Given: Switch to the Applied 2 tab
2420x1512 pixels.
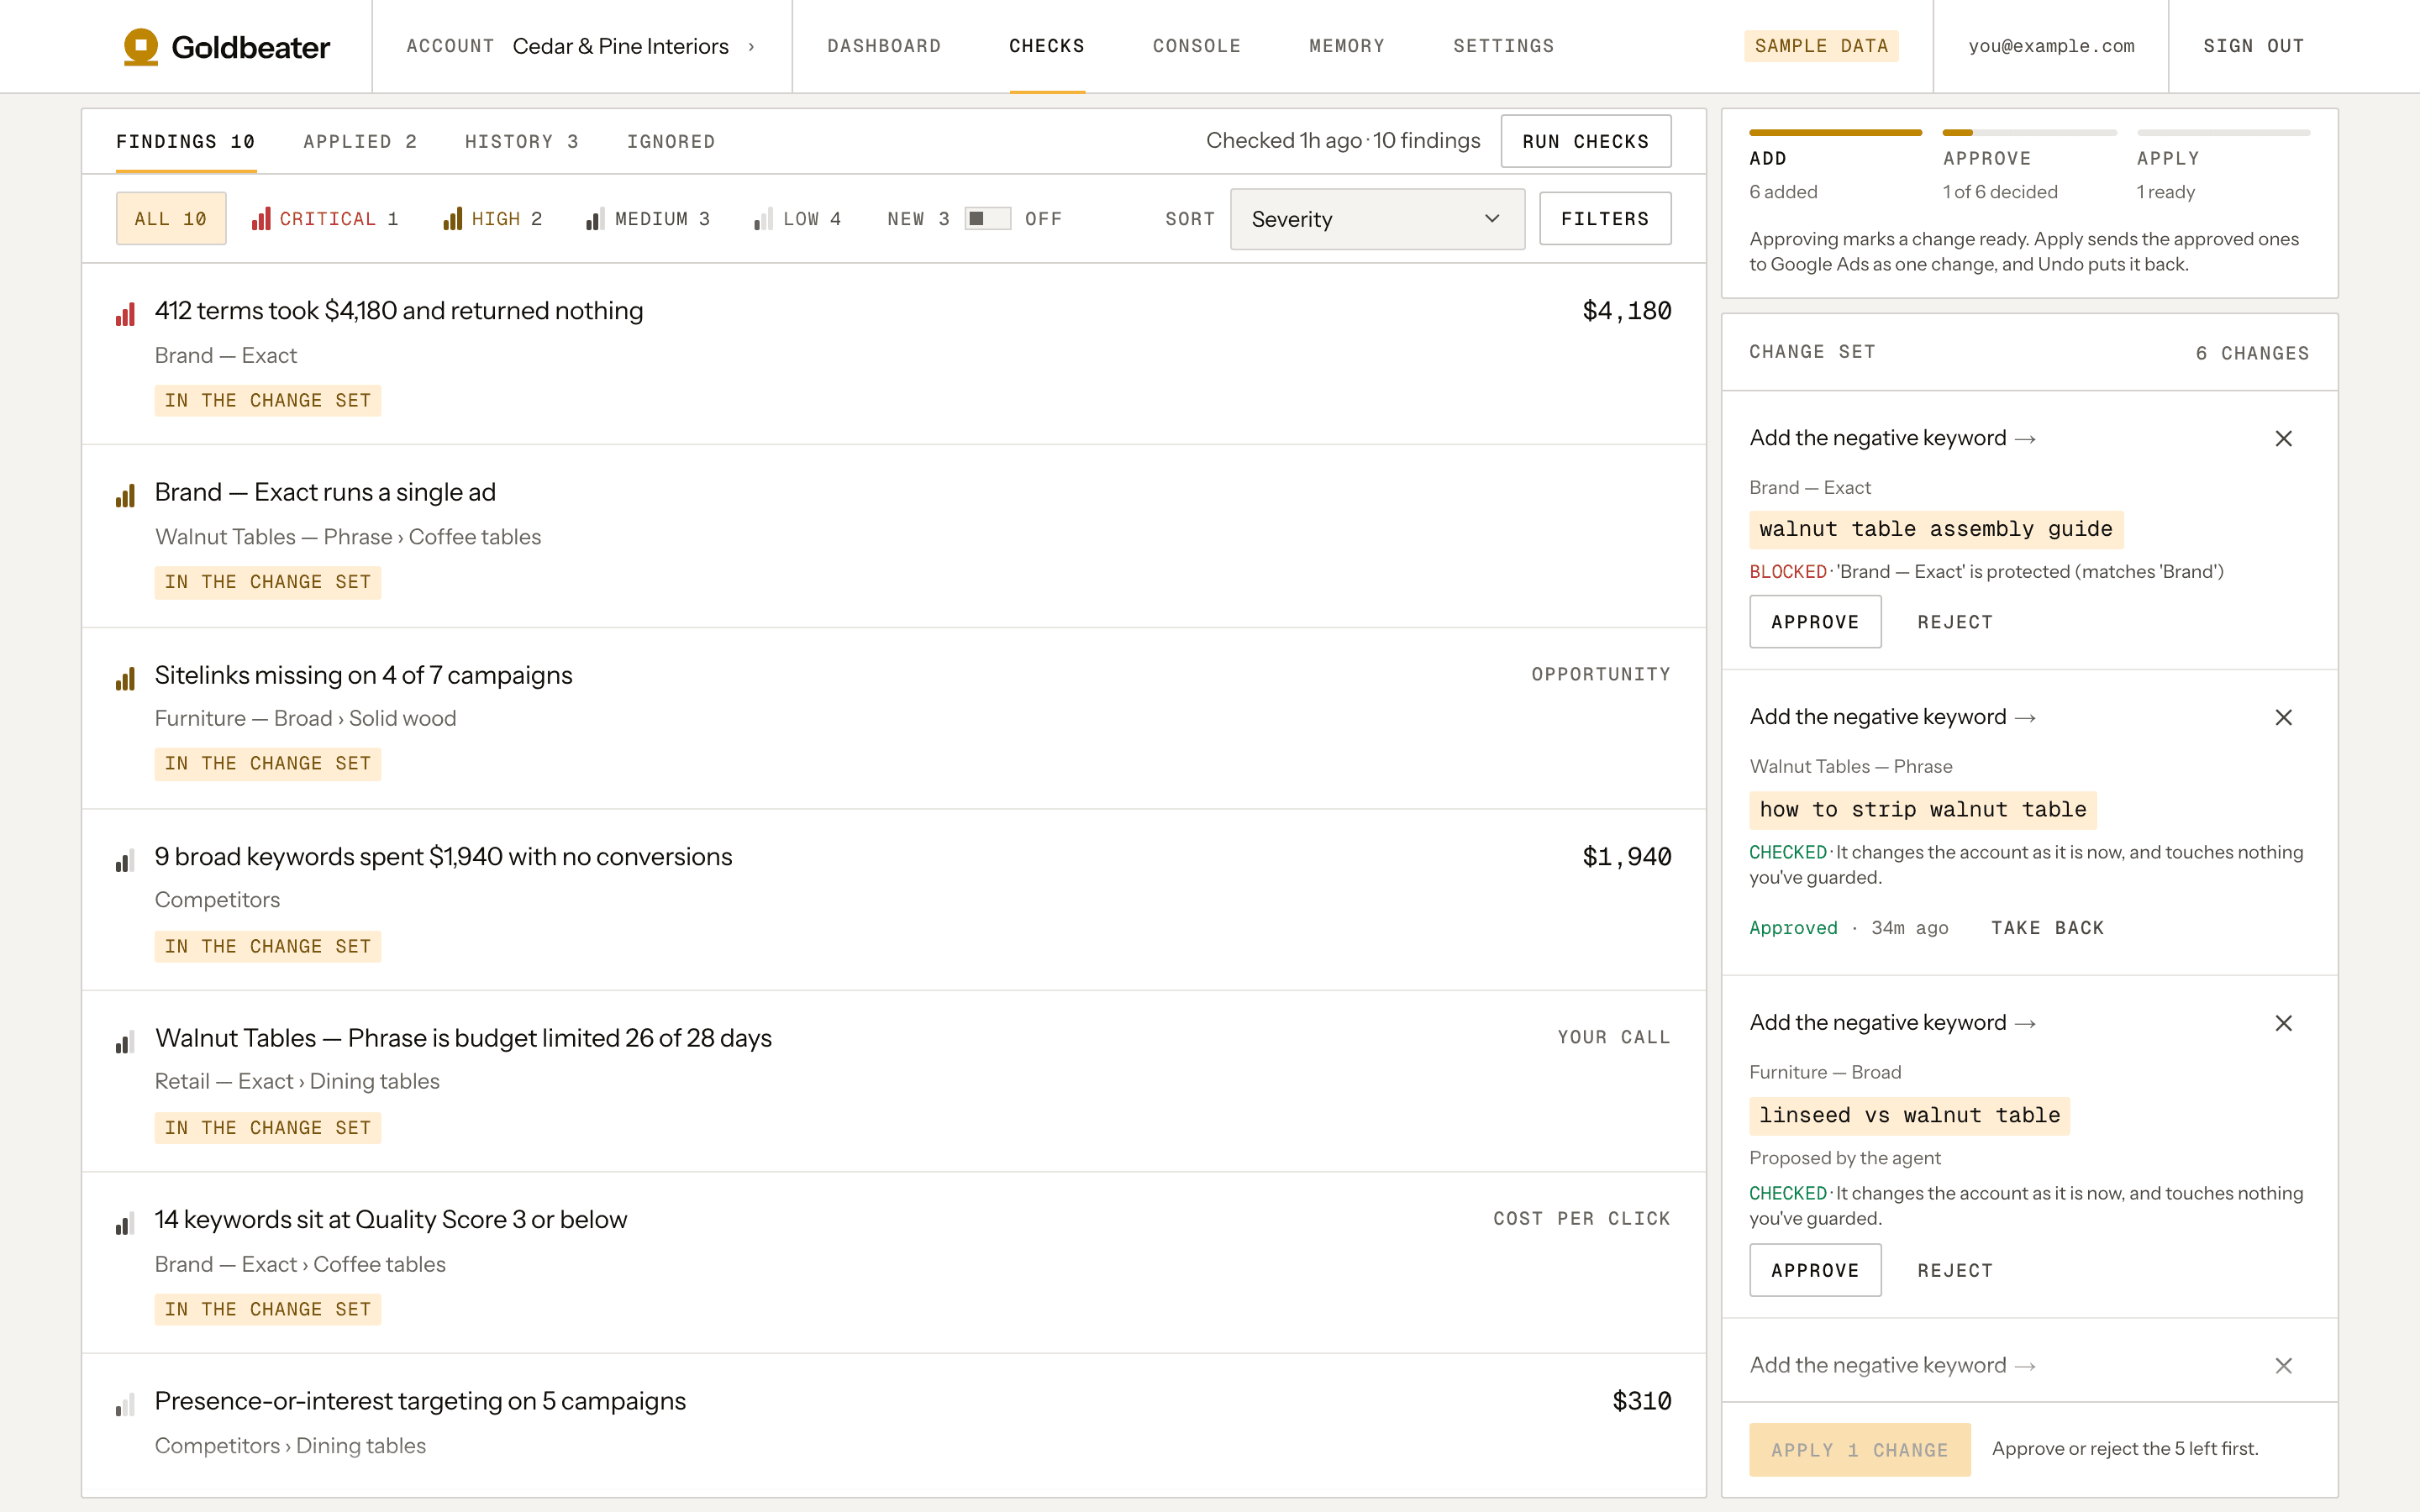Looking at the screenshot, I should (360, 142).
